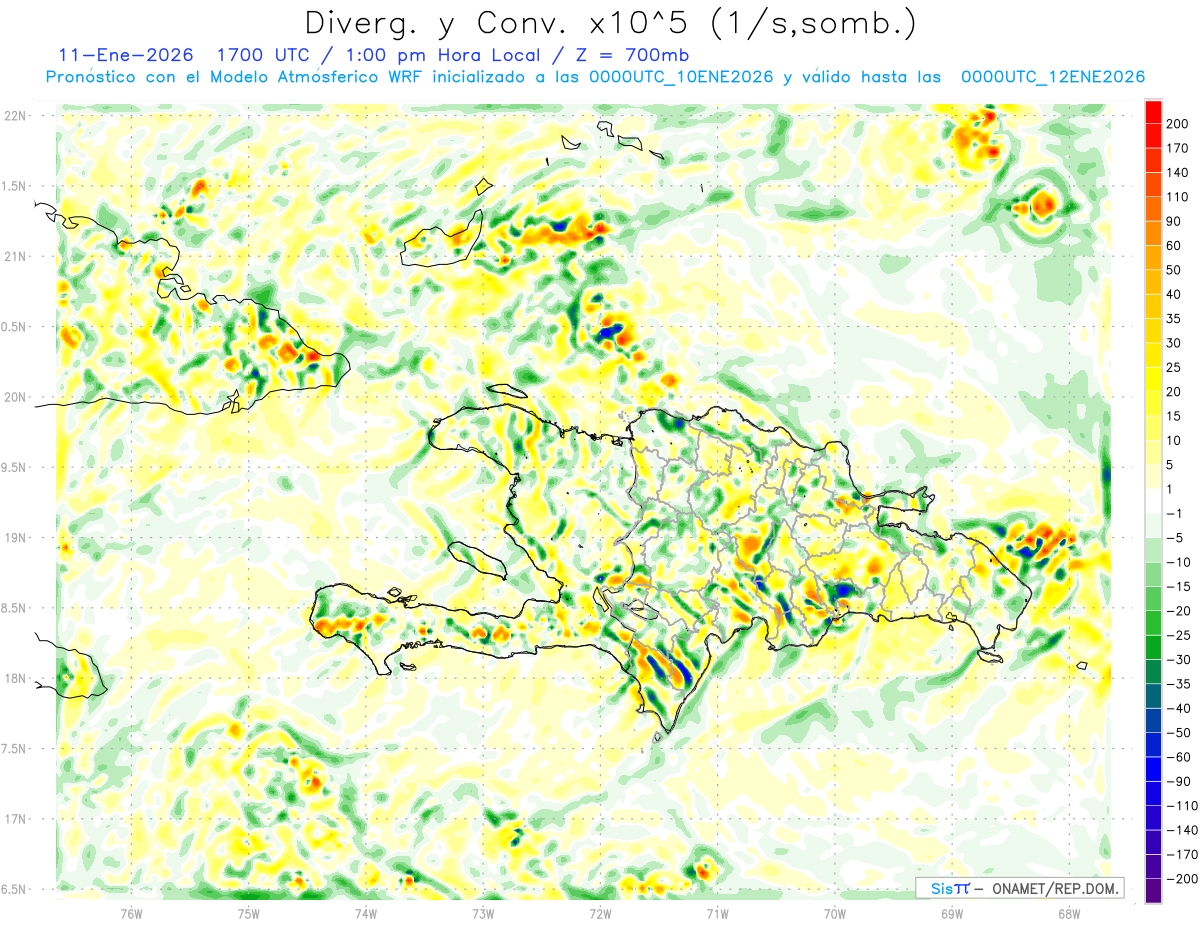This screenshot has height=927, width=1200.
Task: Click the '50' positive color scale value
Action: [x=1174, y=270]
